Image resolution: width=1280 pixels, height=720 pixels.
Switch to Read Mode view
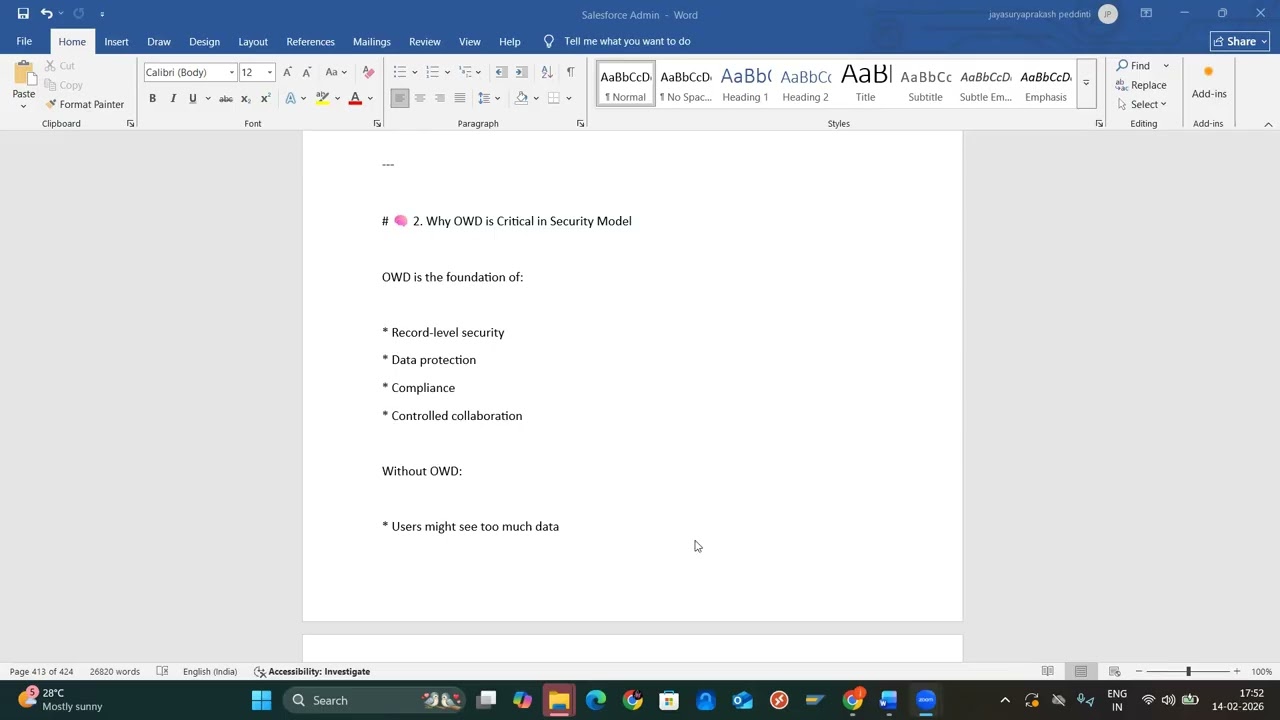tap(1047, 671)
